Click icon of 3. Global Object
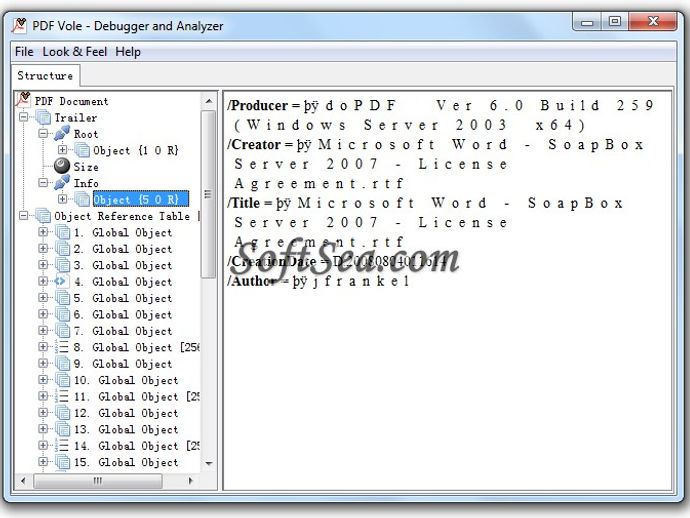This screenshot has width=690, height=518. click(x=62, y=265)
